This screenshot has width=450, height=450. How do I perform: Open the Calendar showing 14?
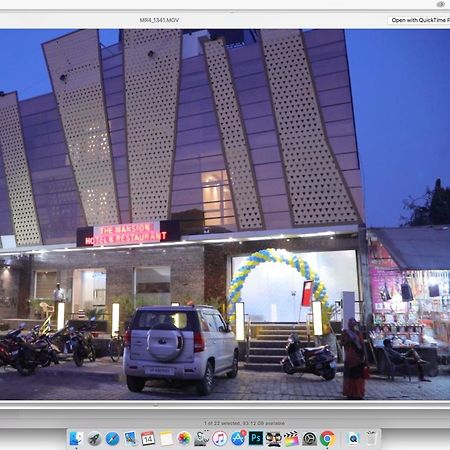click(x=148, y=439)
